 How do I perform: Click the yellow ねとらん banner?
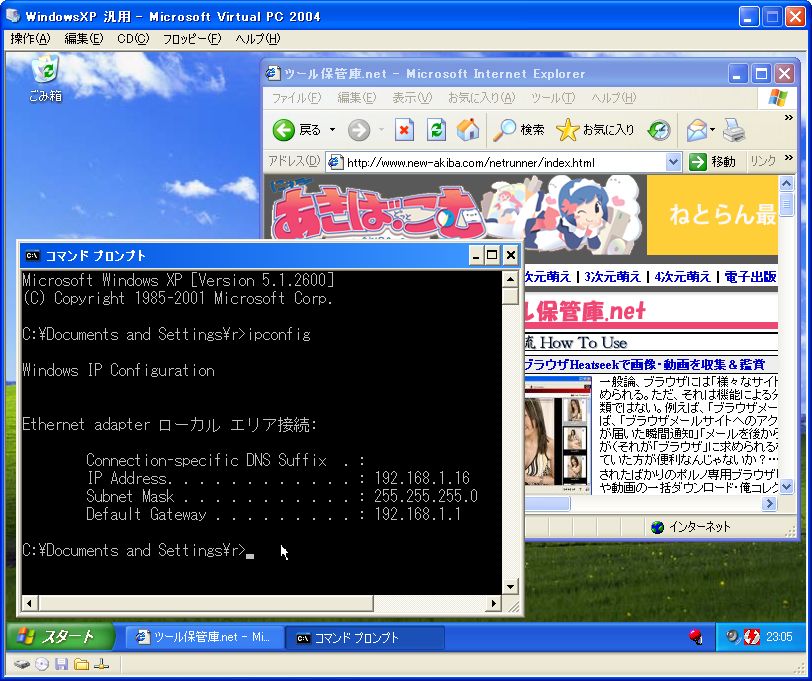click(712, 214)
